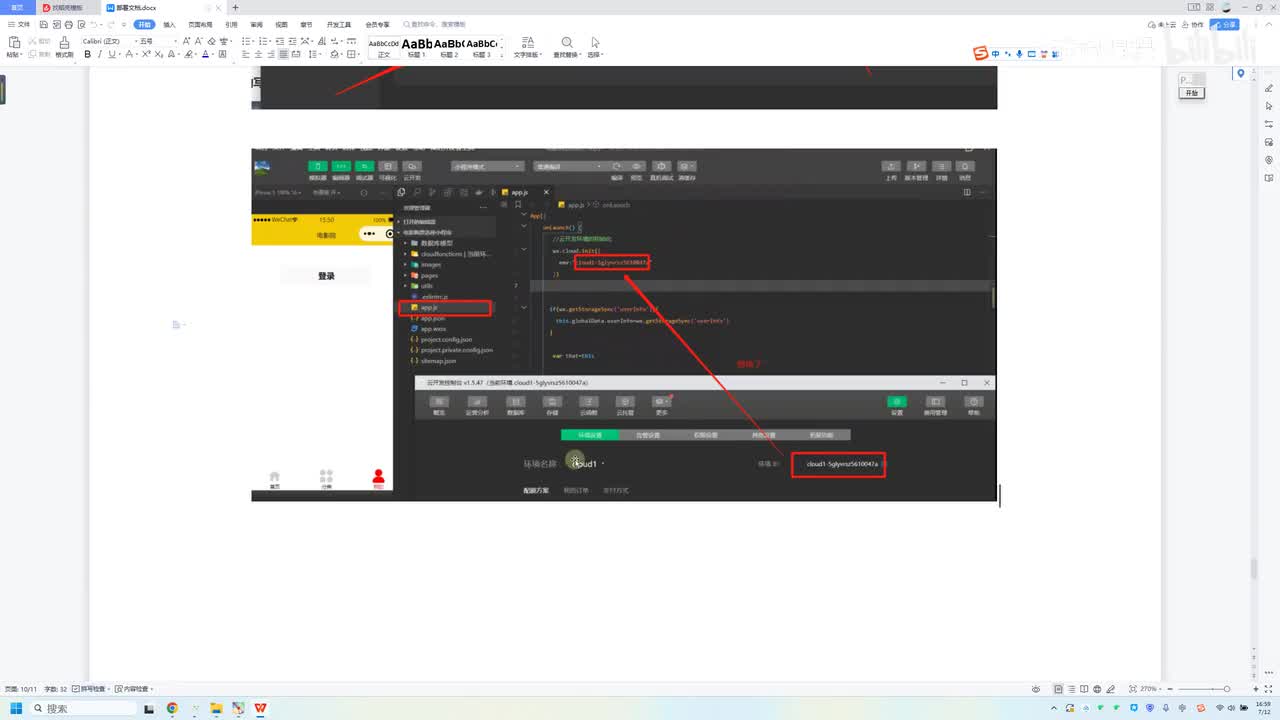Click the 协作 (Collaborate) button

point(1194,24)
